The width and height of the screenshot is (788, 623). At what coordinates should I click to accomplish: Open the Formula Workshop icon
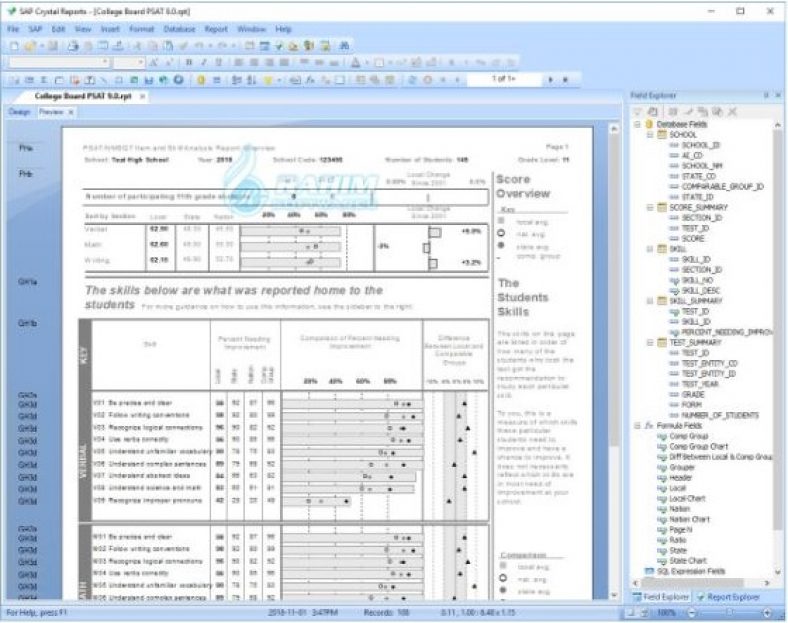(x=311, y=80)
